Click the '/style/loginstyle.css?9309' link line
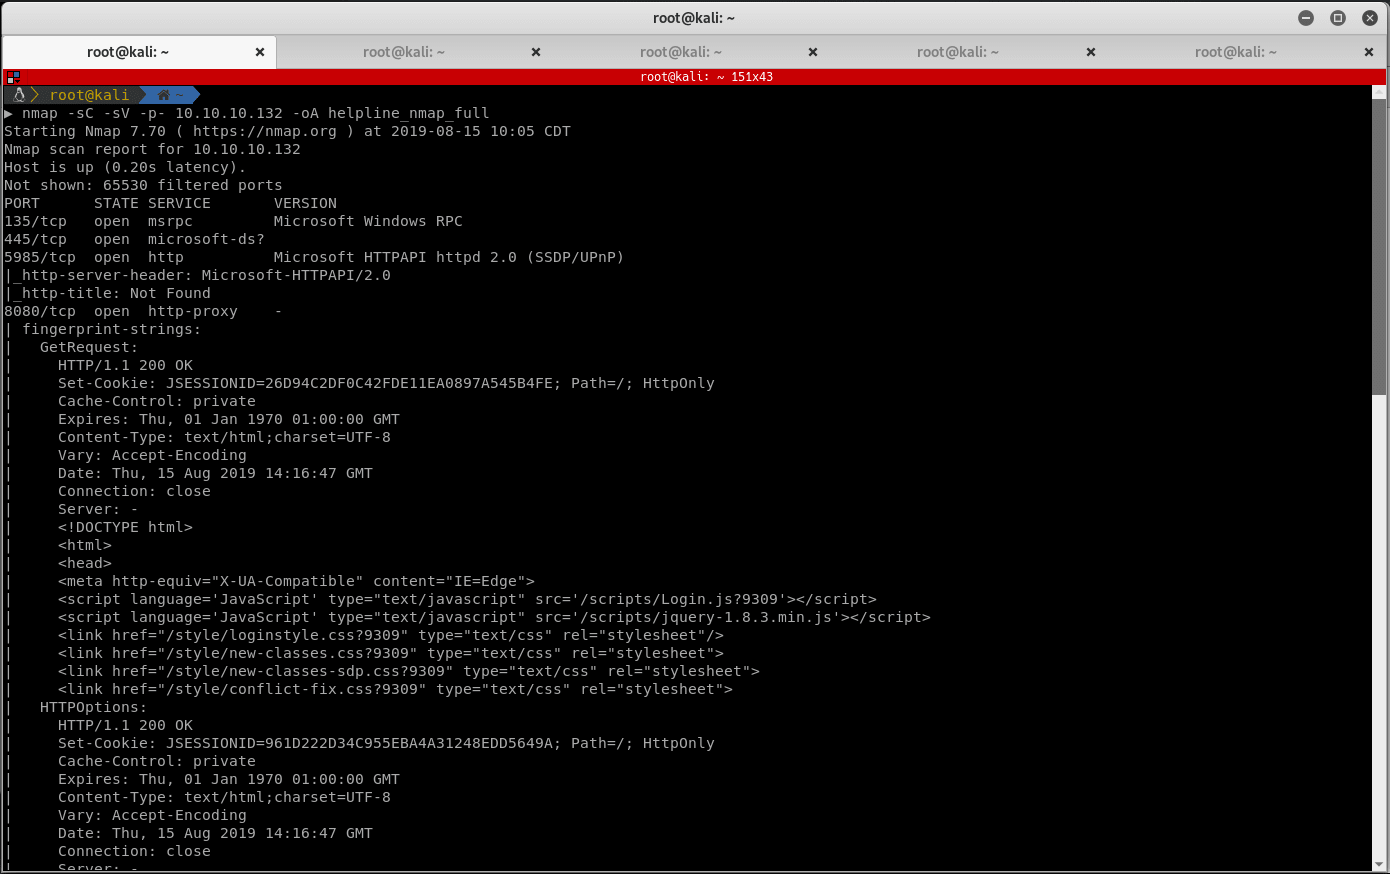 391,635
